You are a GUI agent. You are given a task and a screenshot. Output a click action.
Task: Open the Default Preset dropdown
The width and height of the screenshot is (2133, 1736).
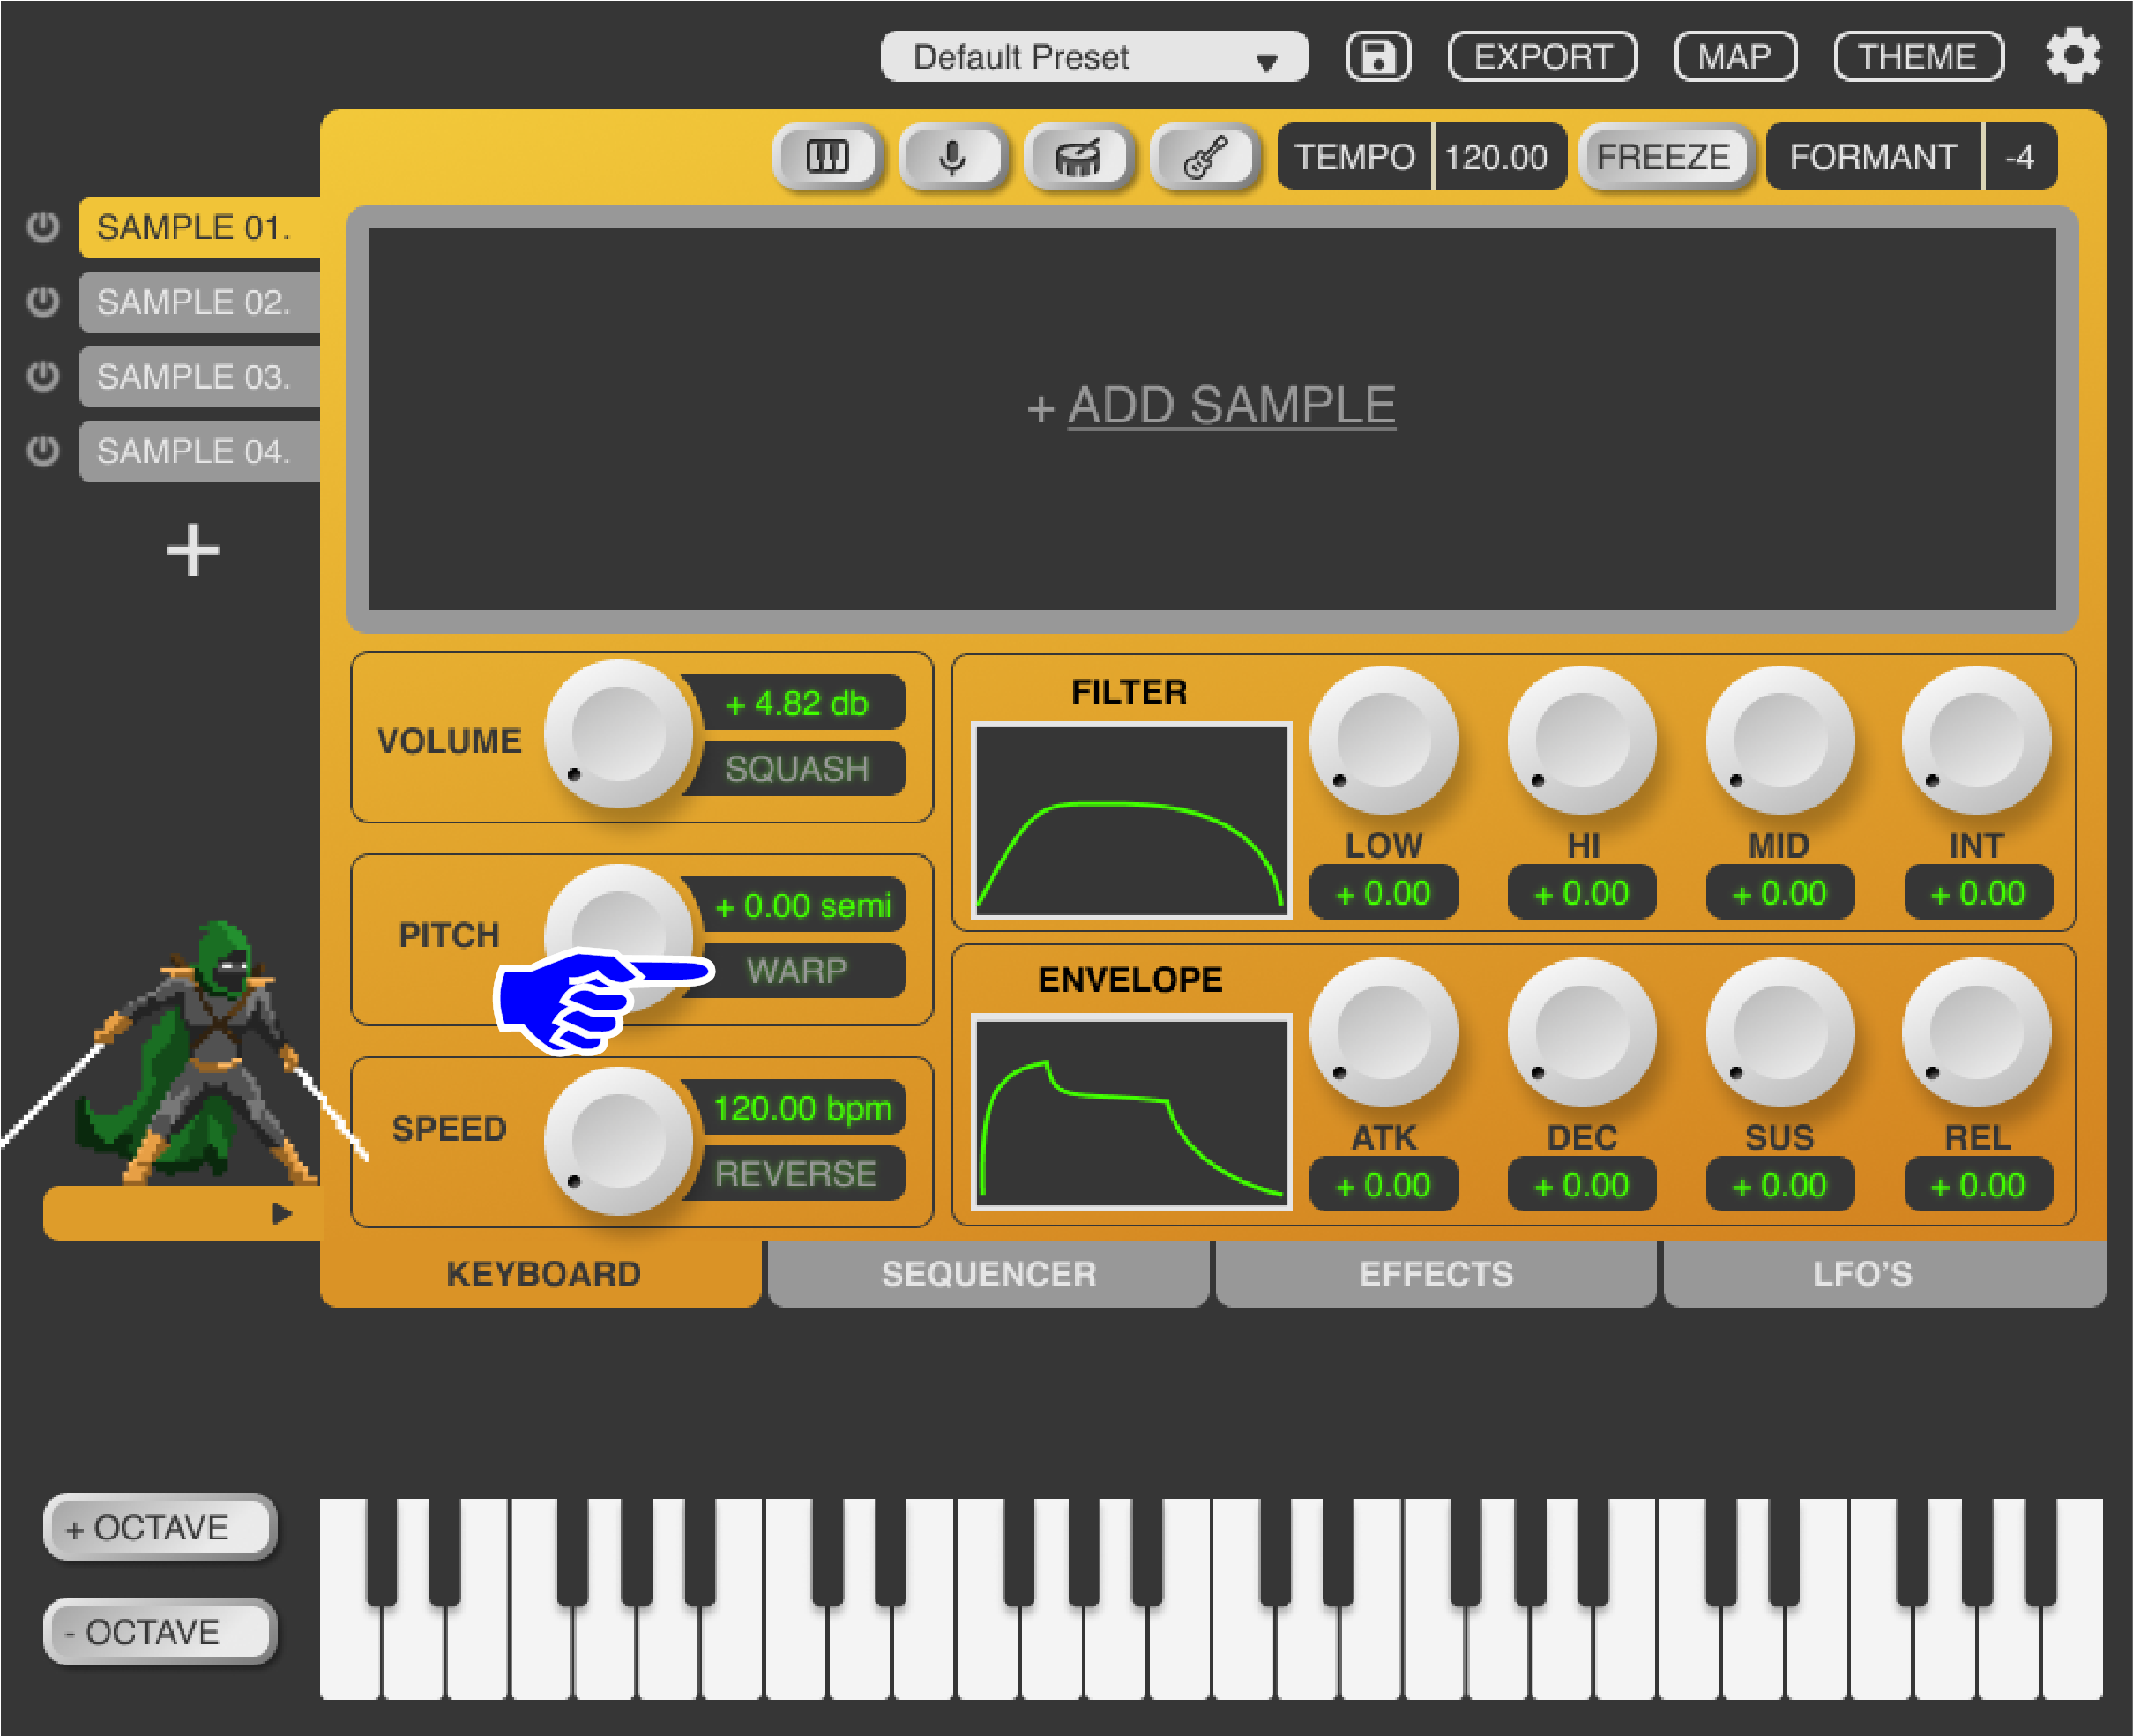point(1094,57)
